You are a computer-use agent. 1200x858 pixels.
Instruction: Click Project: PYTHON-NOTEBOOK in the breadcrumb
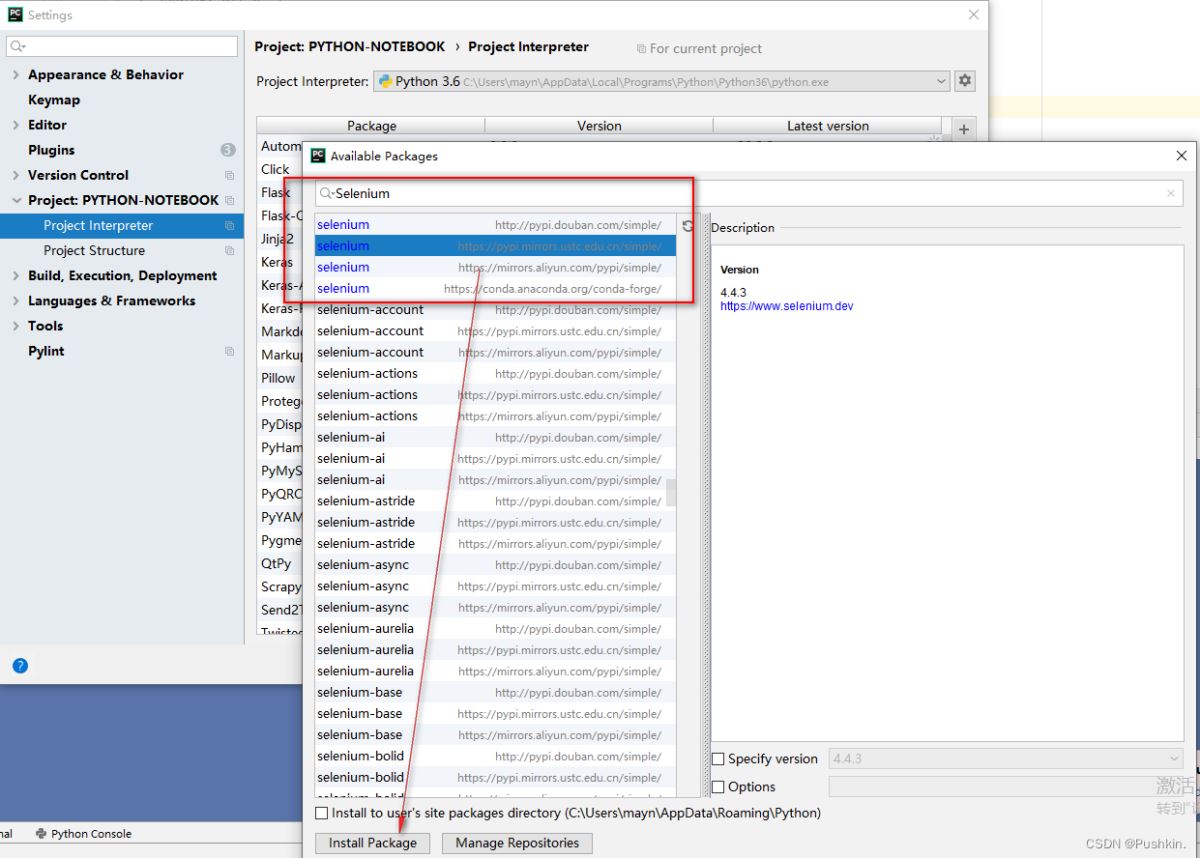(x=350, y=47)
